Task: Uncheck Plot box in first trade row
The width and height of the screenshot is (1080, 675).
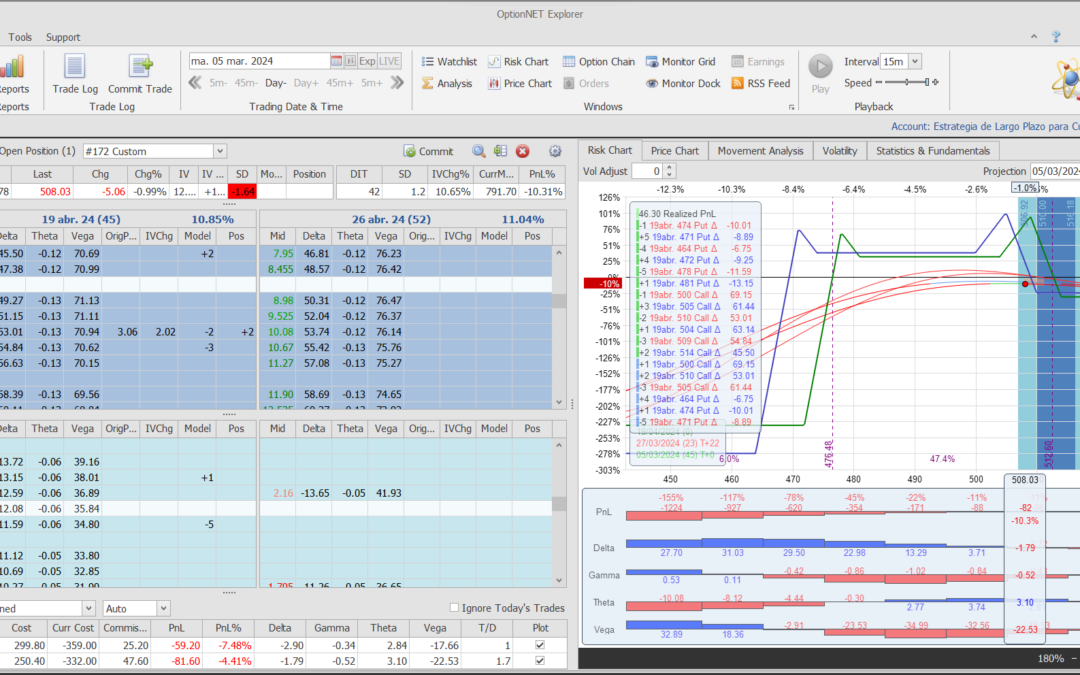Action: 541,645
